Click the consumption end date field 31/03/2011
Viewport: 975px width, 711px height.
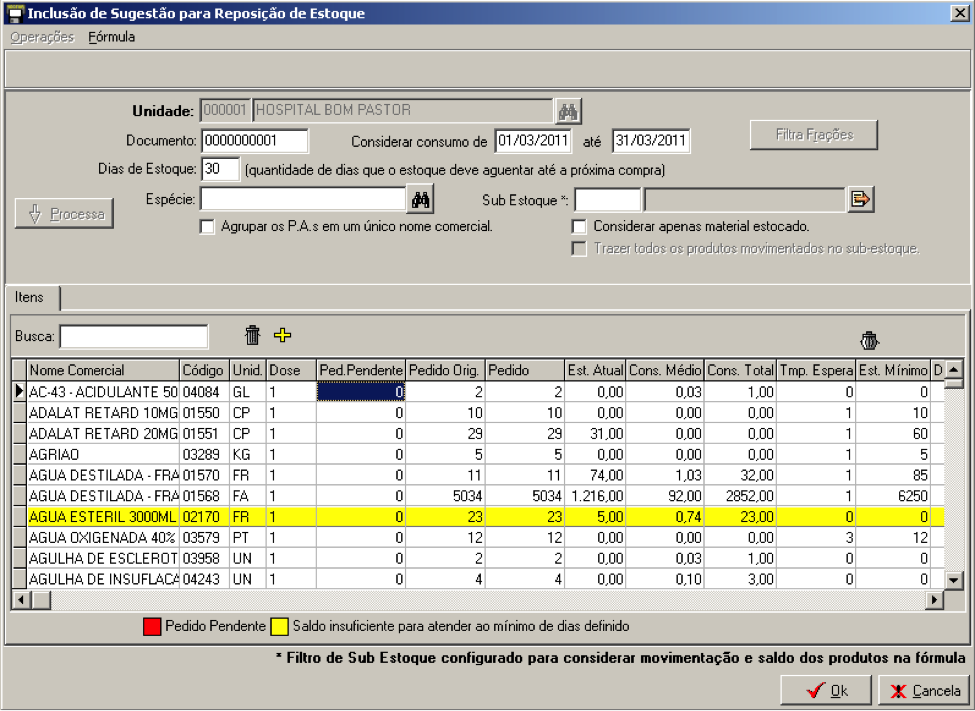click(651, 141)
